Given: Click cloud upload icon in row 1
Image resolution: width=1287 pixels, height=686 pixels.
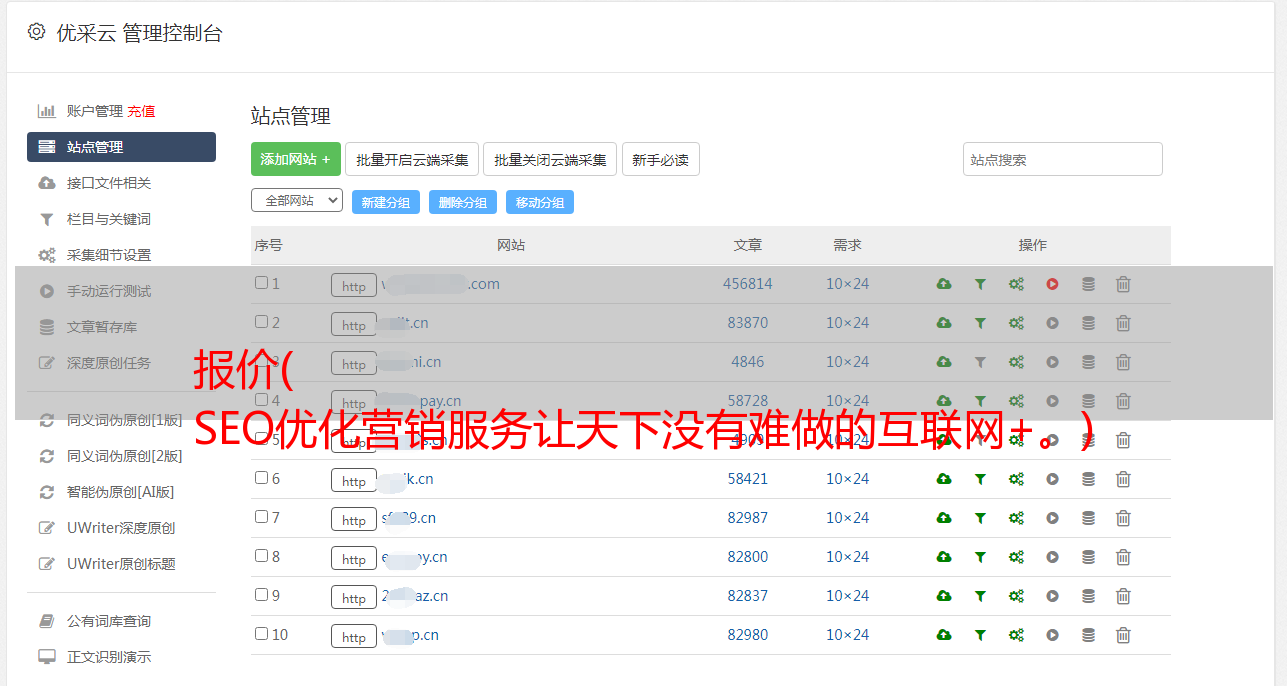Looking at the screenshot, I should [x=944, y=284].
